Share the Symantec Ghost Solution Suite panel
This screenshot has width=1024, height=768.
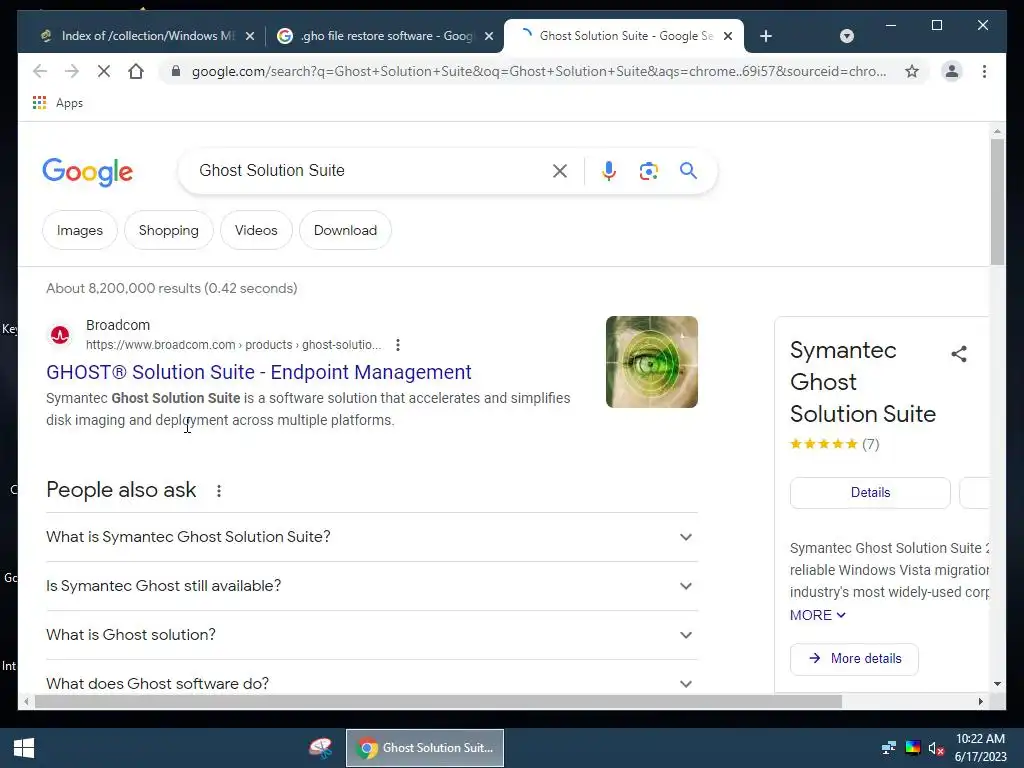pos(959,354)
